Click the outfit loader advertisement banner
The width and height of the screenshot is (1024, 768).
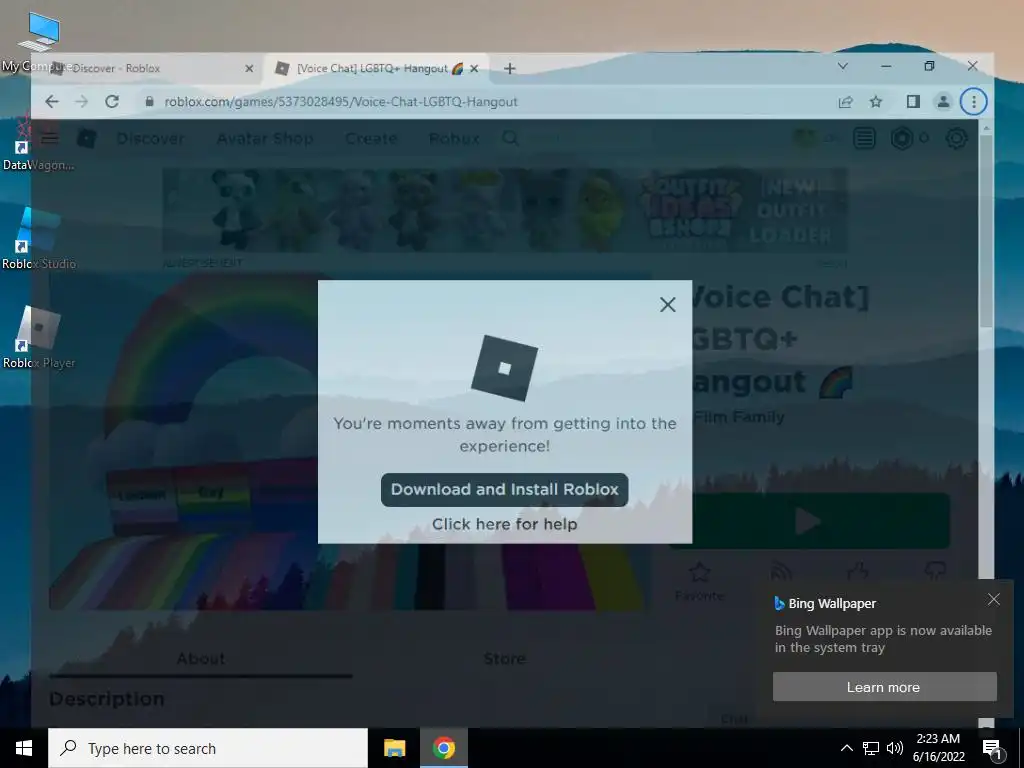coord(504,210)
